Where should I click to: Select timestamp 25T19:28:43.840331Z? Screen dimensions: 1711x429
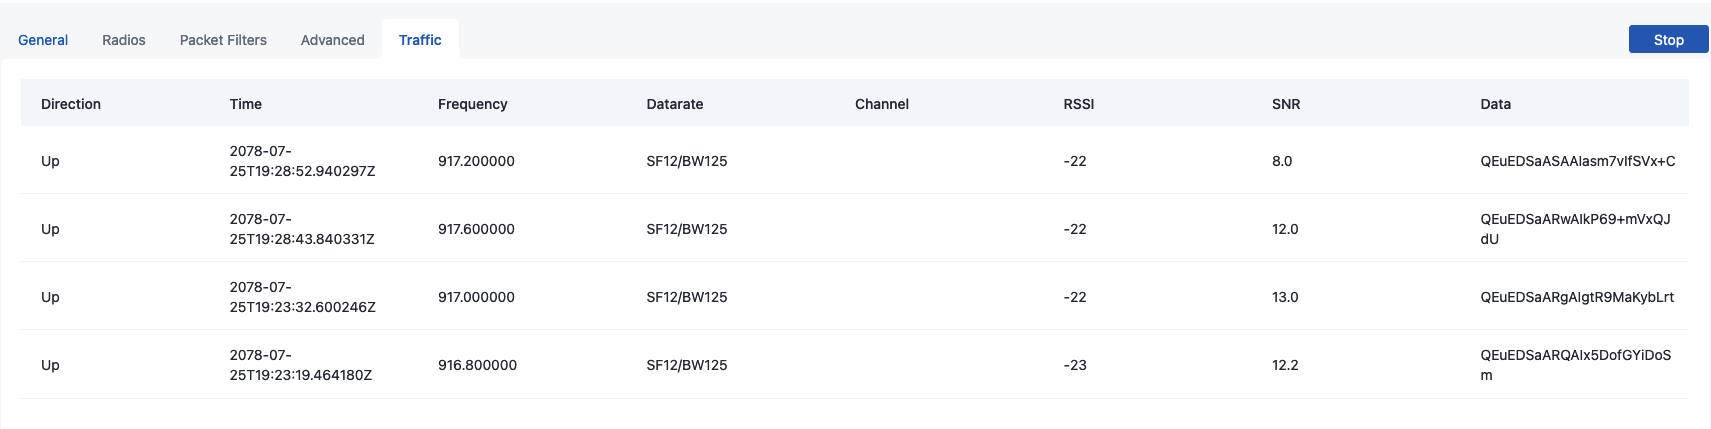302,239
